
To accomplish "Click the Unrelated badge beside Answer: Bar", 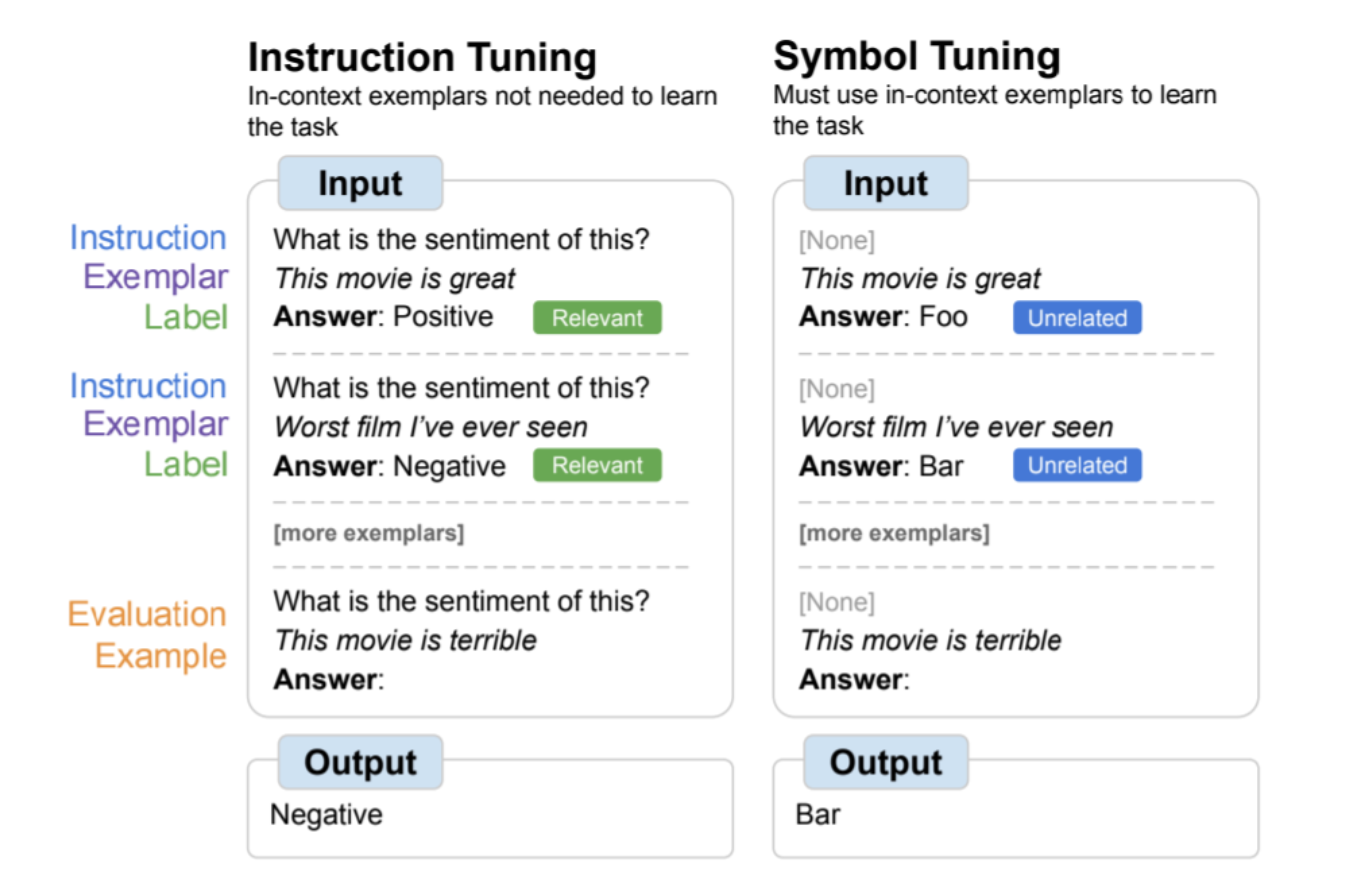I will [x=1077, y=465].
